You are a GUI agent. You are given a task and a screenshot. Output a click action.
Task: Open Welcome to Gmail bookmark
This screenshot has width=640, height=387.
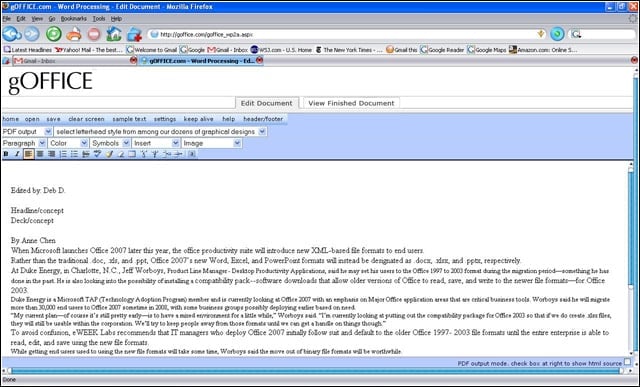point(151,49)
